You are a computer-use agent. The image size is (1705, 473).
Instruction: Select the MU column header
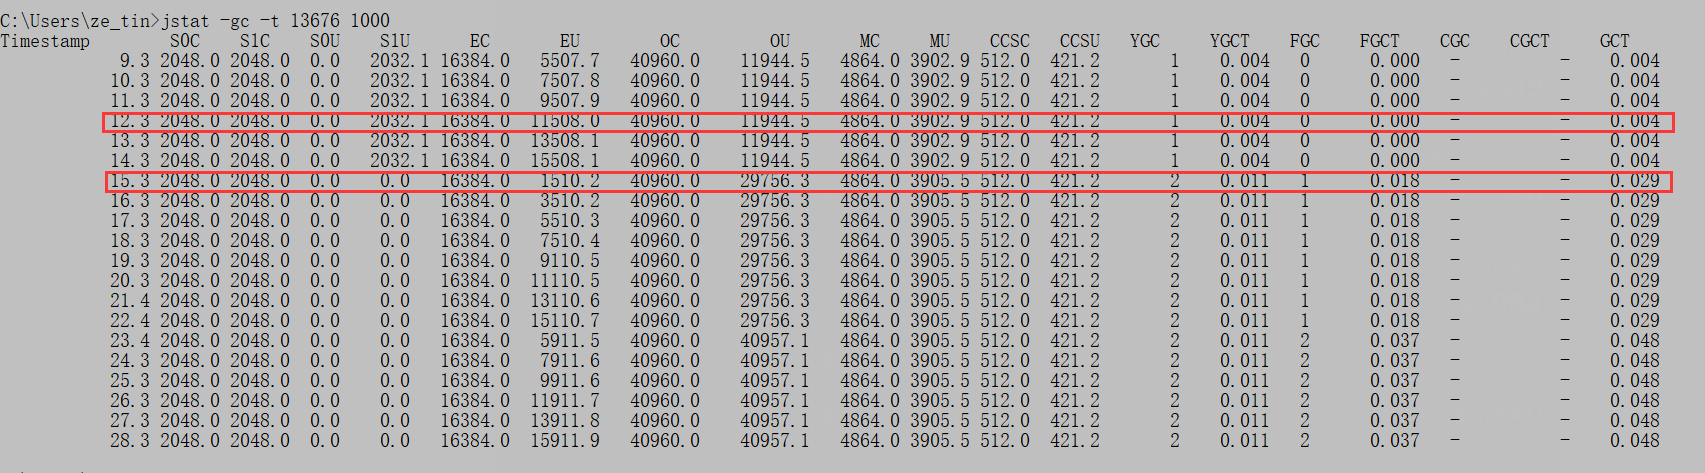(x=940, y=41)
